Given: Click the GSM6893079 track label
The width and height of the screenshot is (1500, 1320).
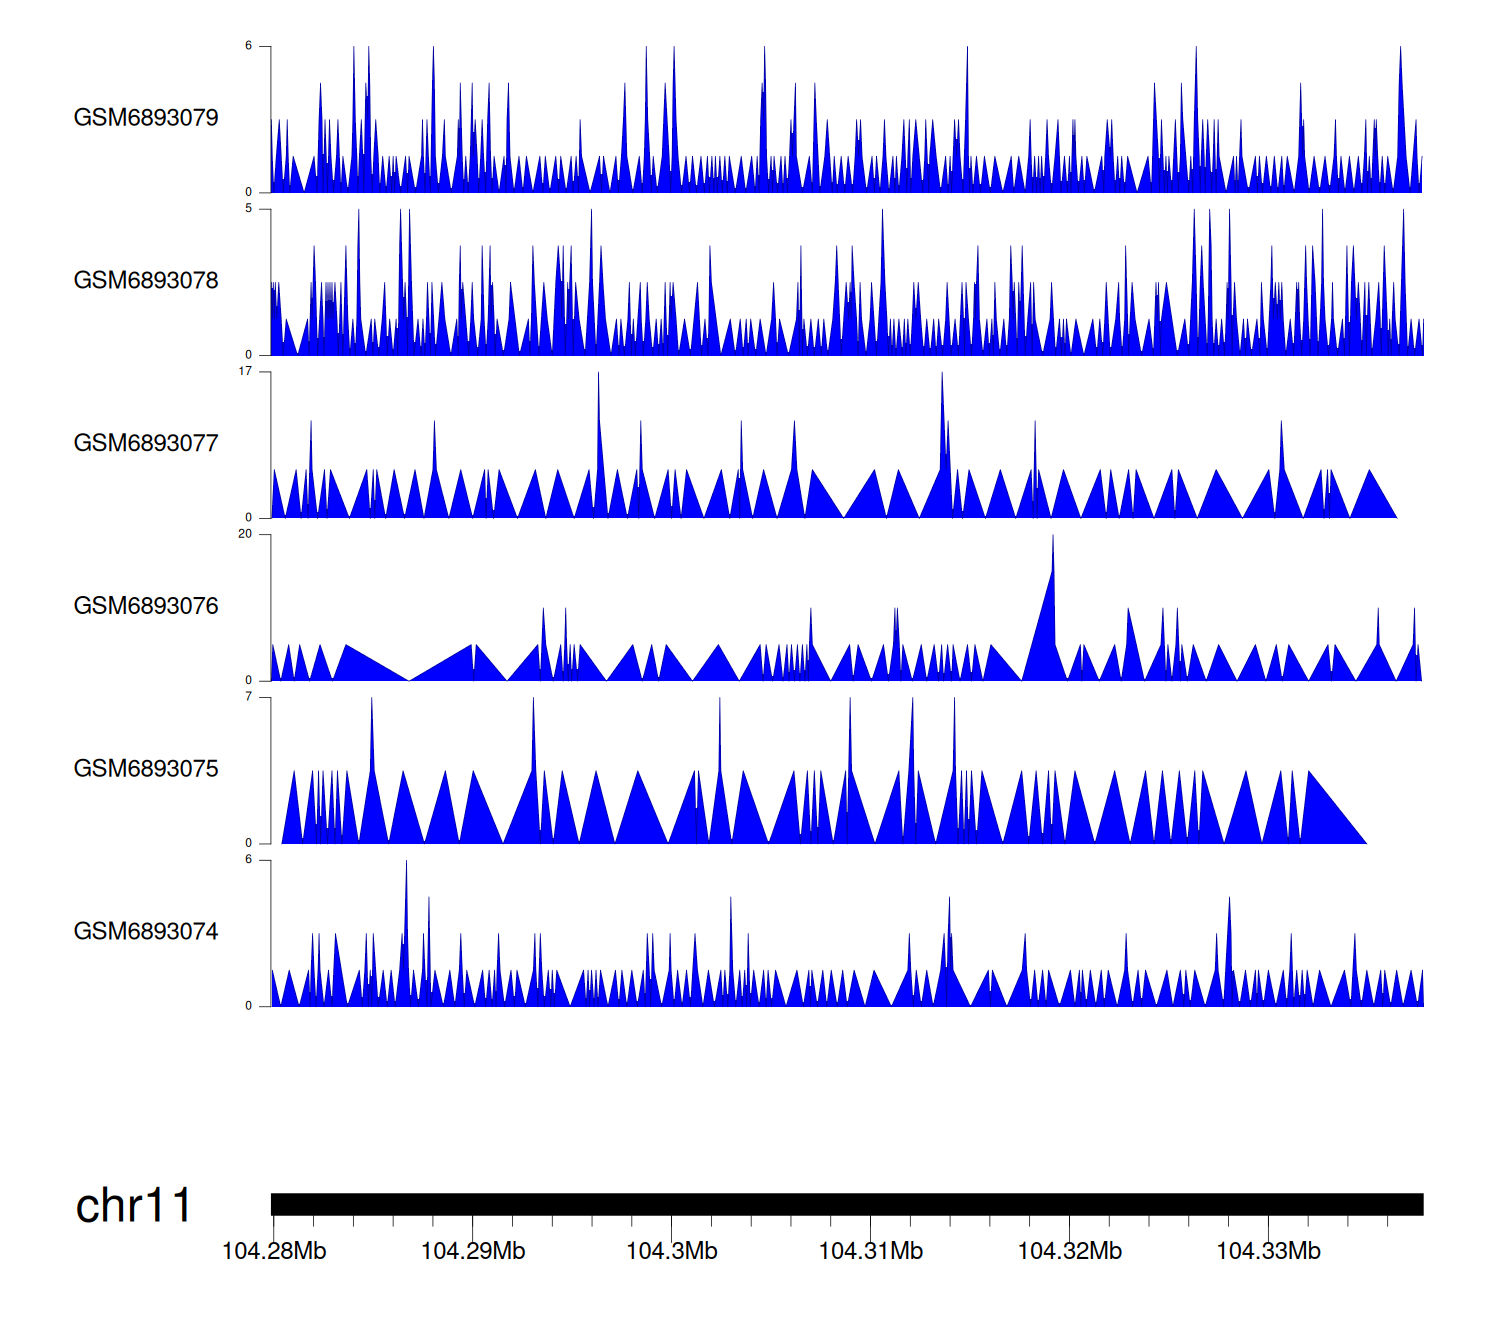Looking at the screenshot, I should pos(146,118).
